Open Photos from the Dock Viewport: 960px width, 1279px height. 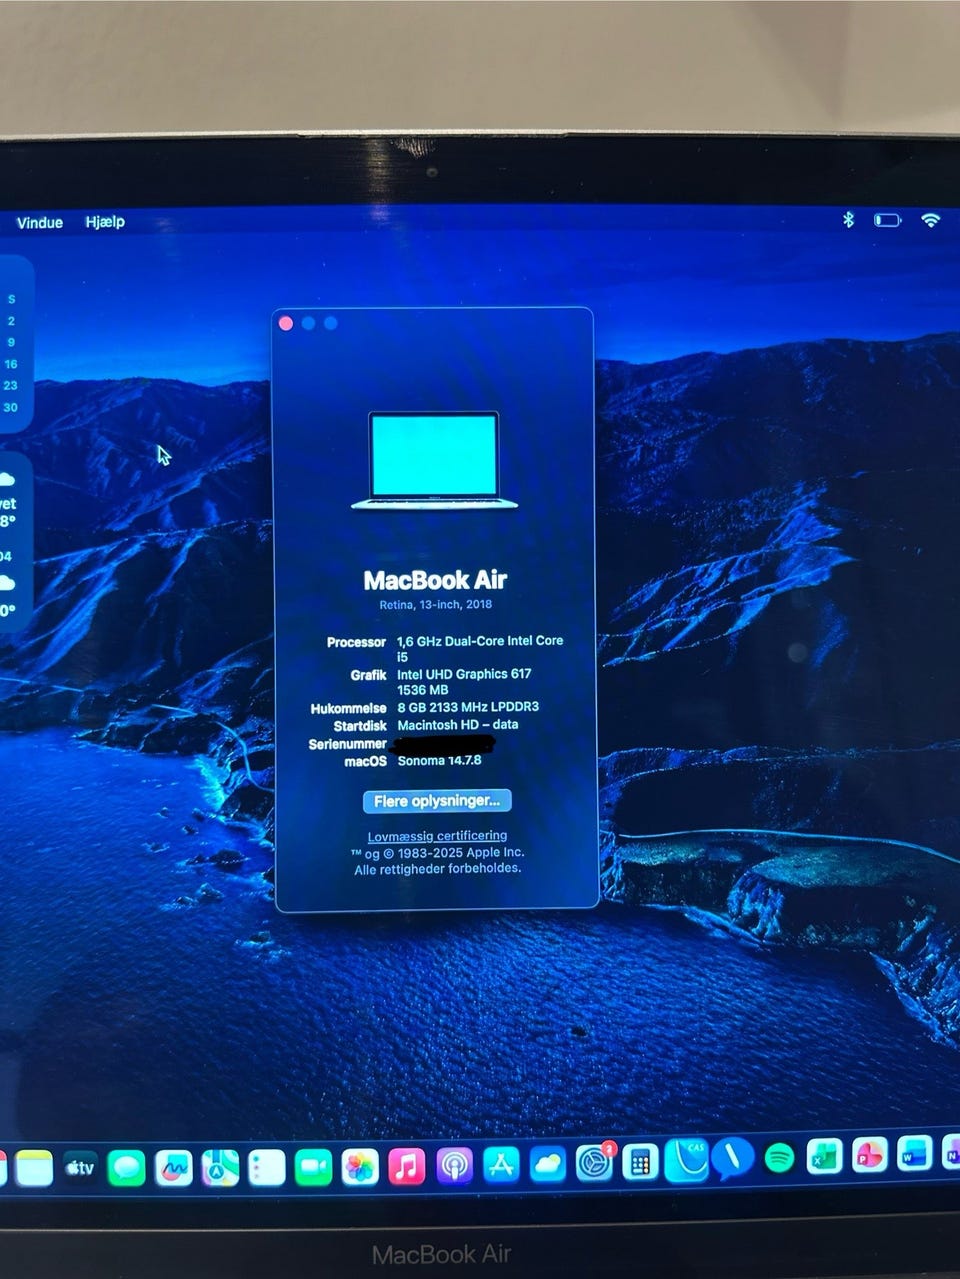360,1166
